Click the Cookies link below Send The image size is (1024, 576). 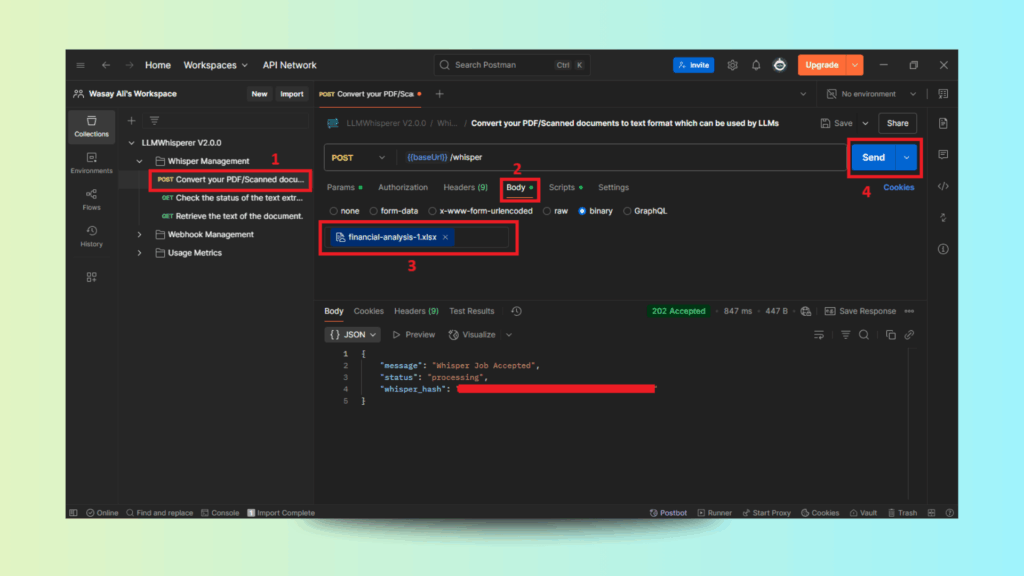click(898, 187)
